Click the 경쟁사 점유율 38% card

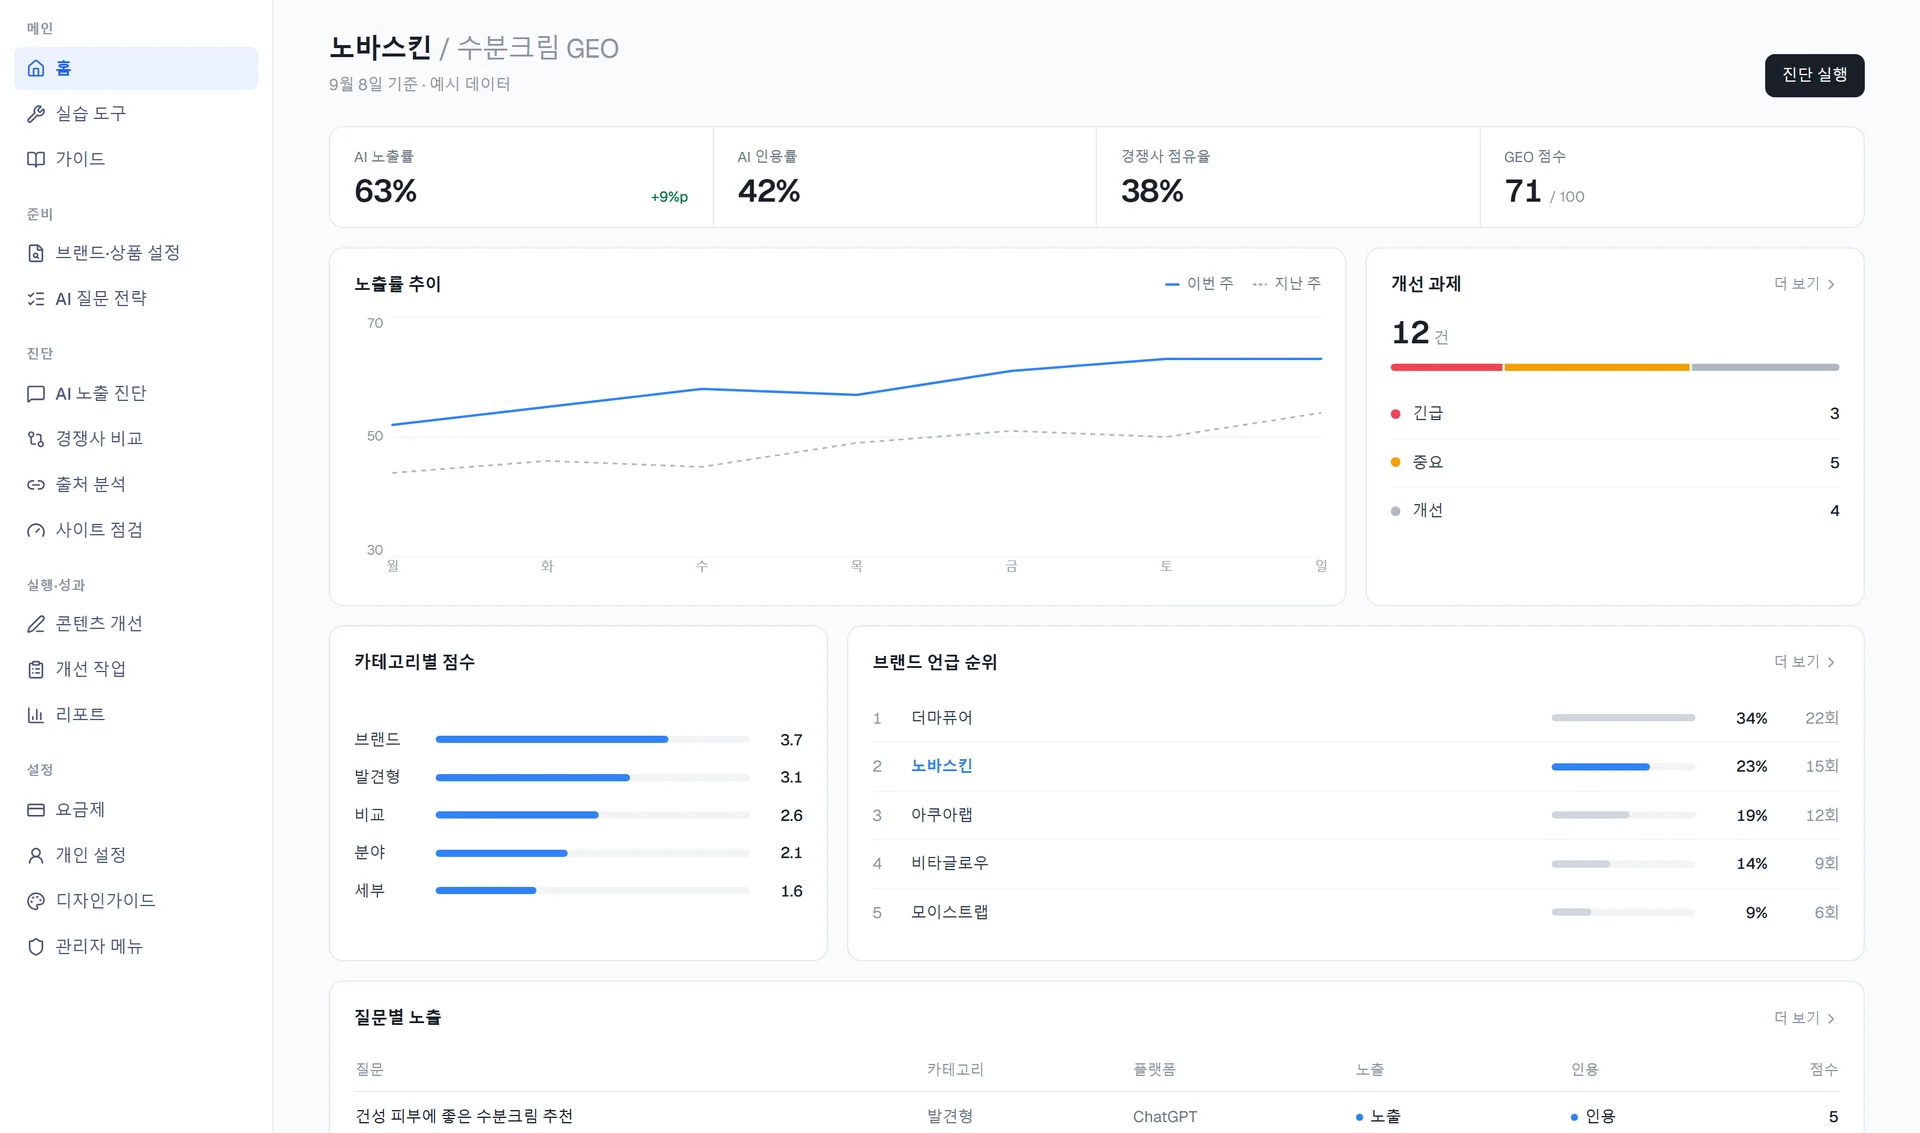click(x=1288, y=177)
